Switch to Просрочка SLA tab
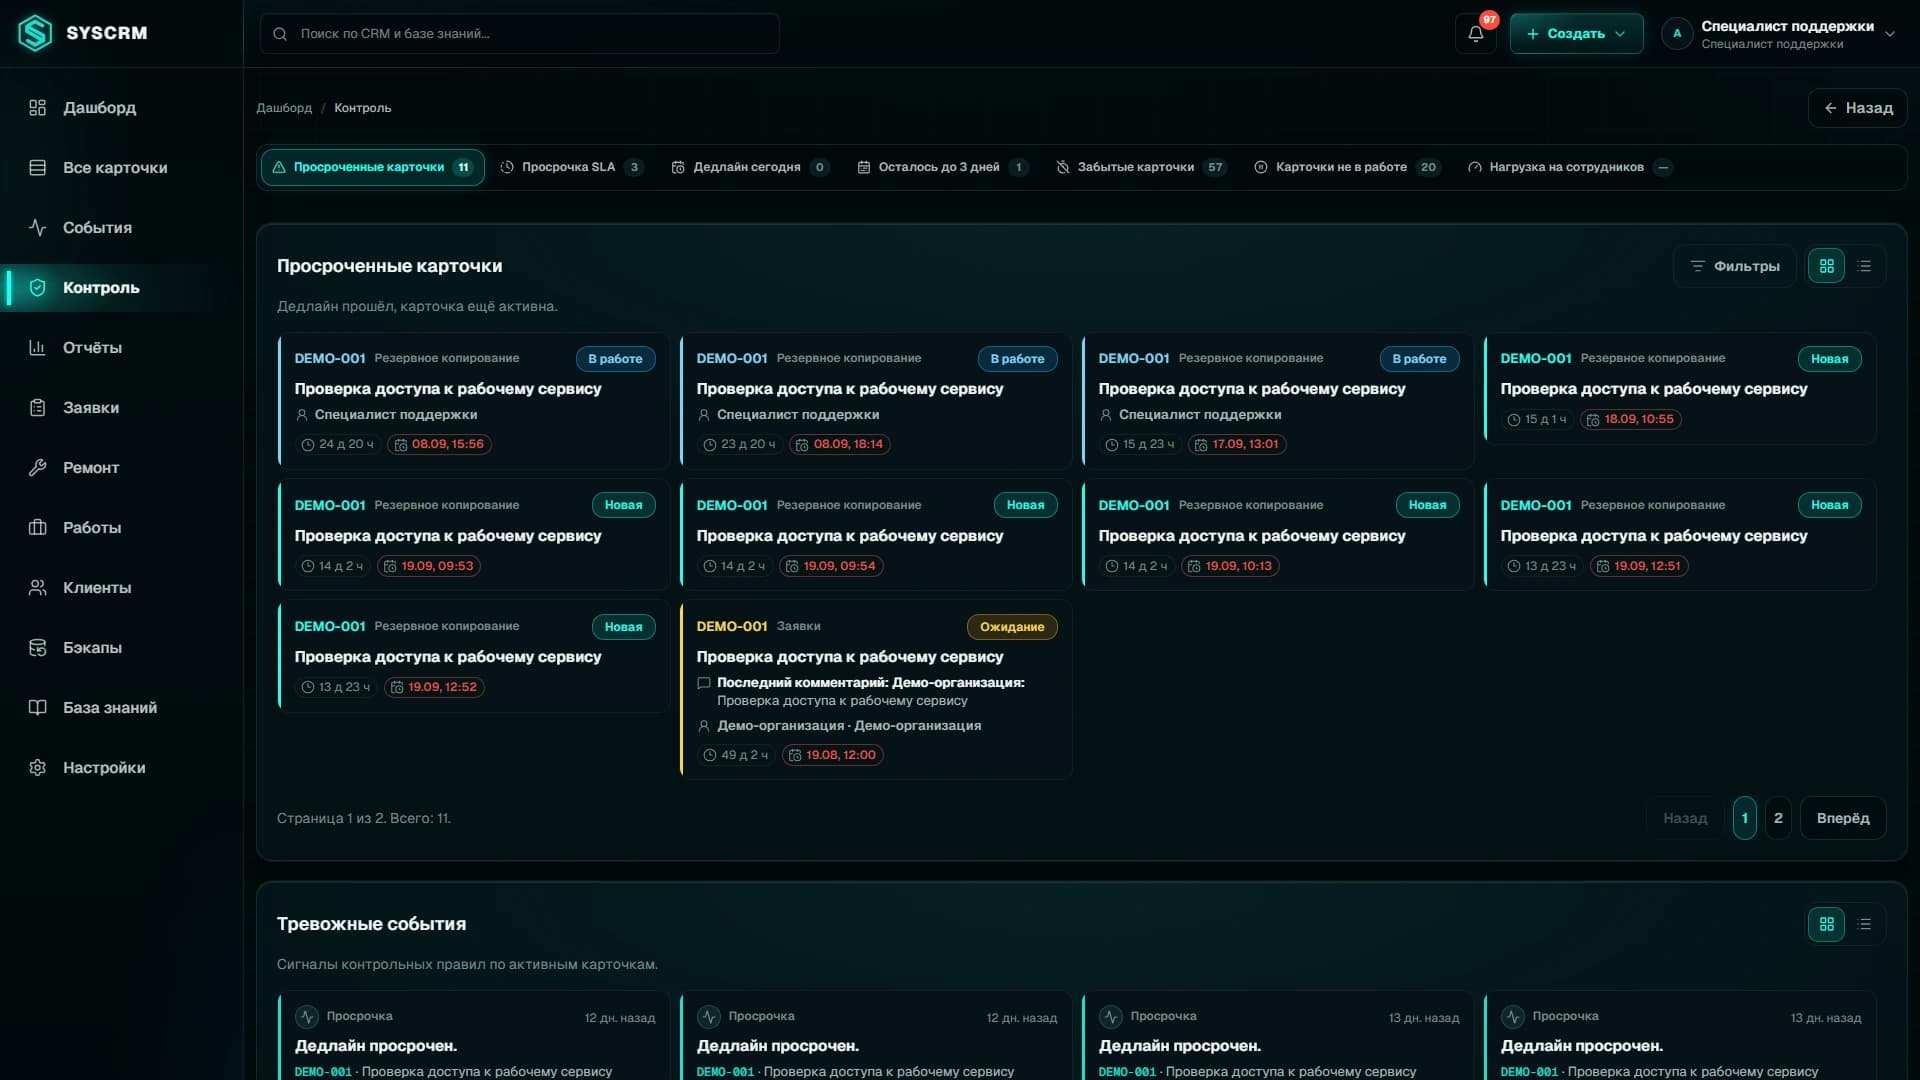The width and height of the screenshot is (1920, 1080). coord(572,167)
